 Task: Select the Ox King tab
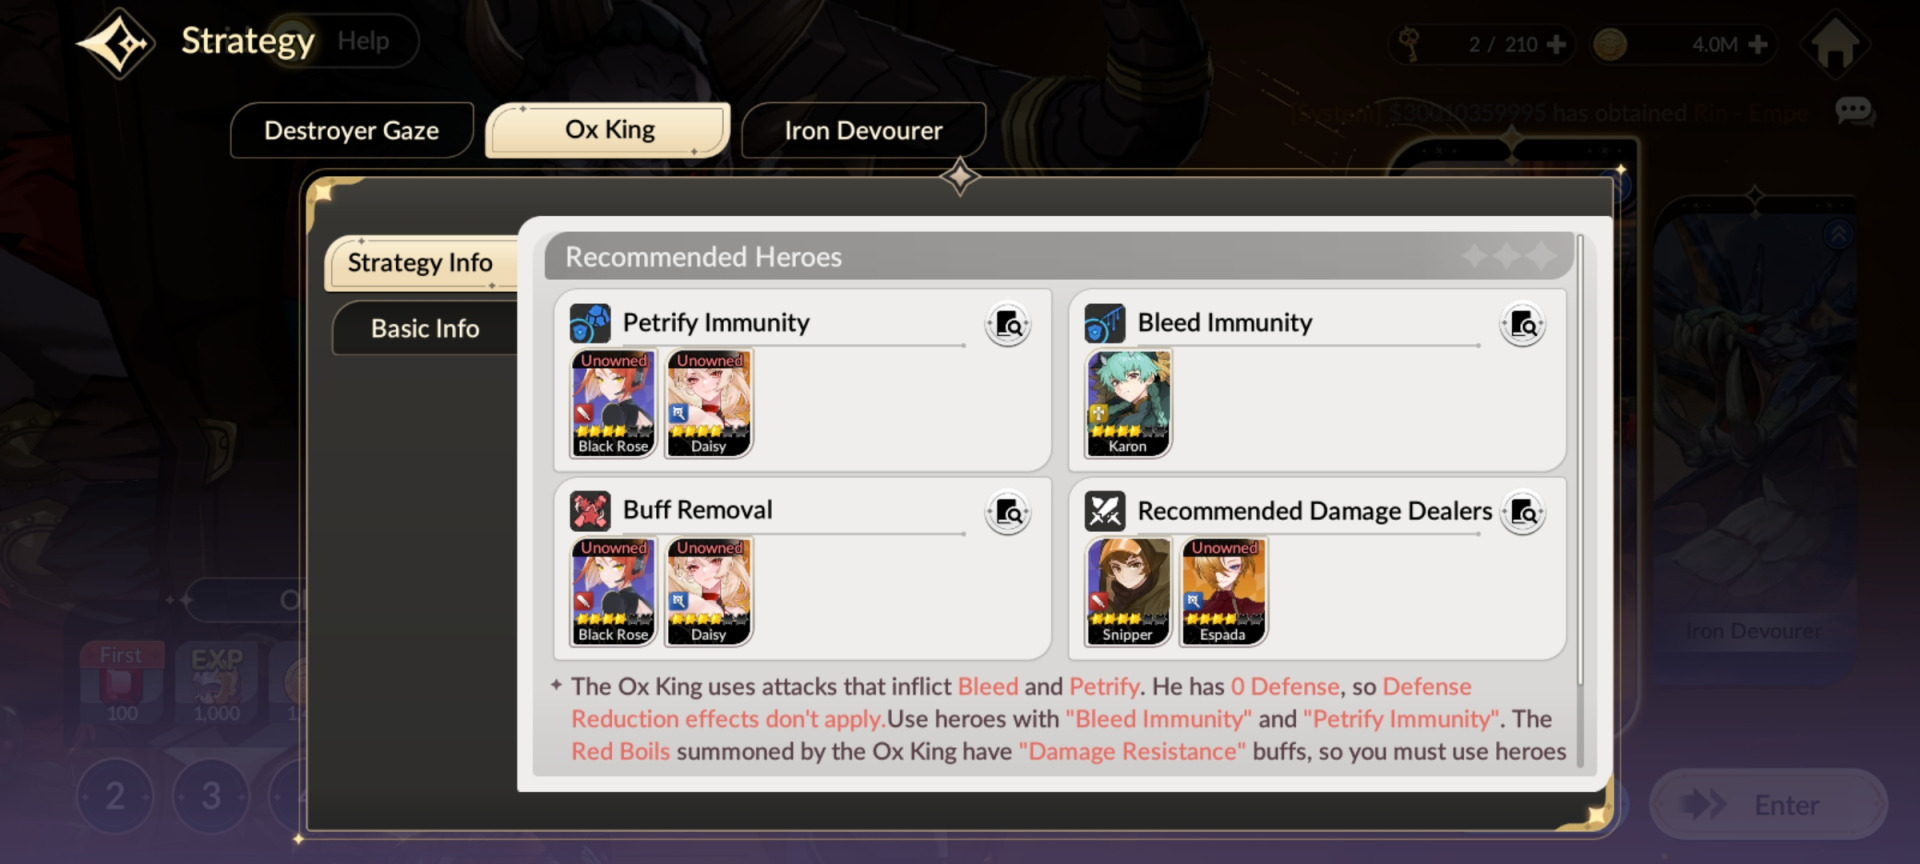tap(608, 130)
